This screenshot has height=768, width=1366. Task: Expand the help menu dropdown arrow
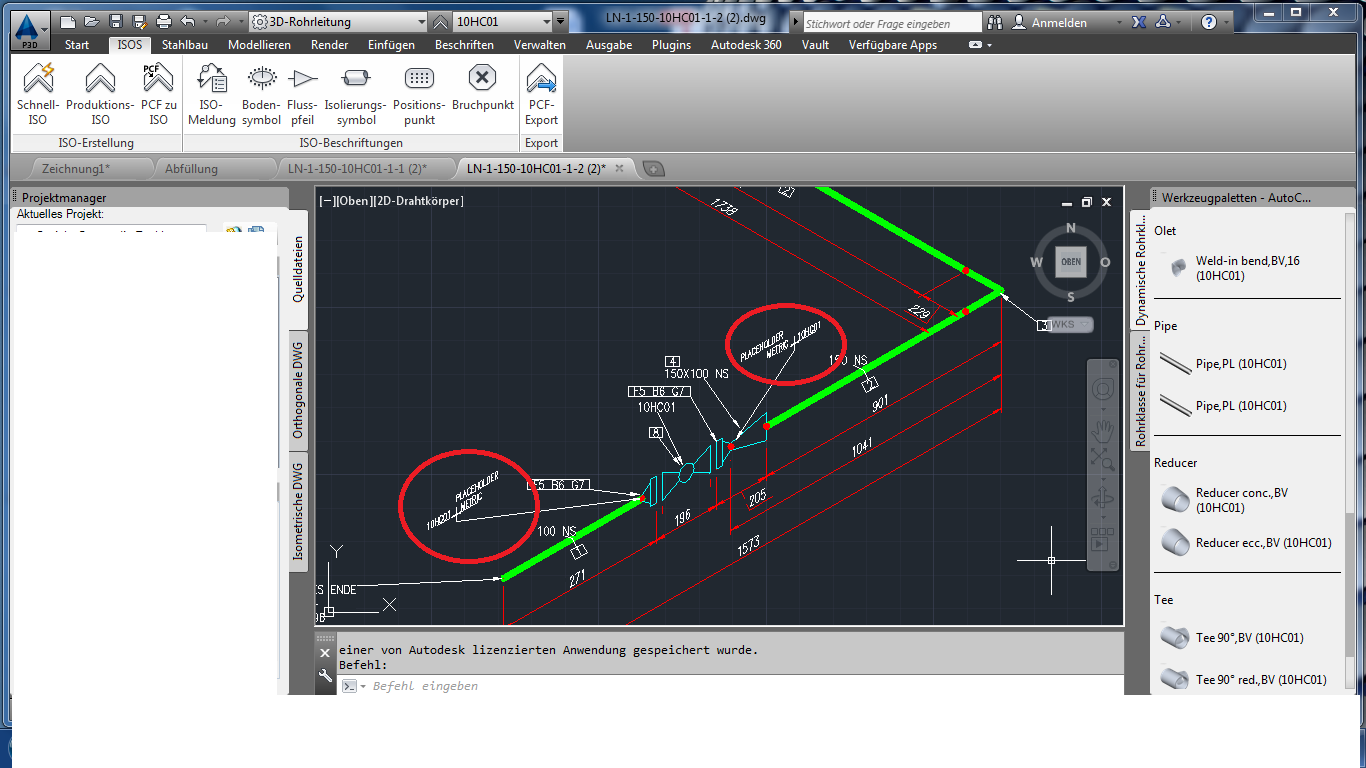coord(1228,22)
